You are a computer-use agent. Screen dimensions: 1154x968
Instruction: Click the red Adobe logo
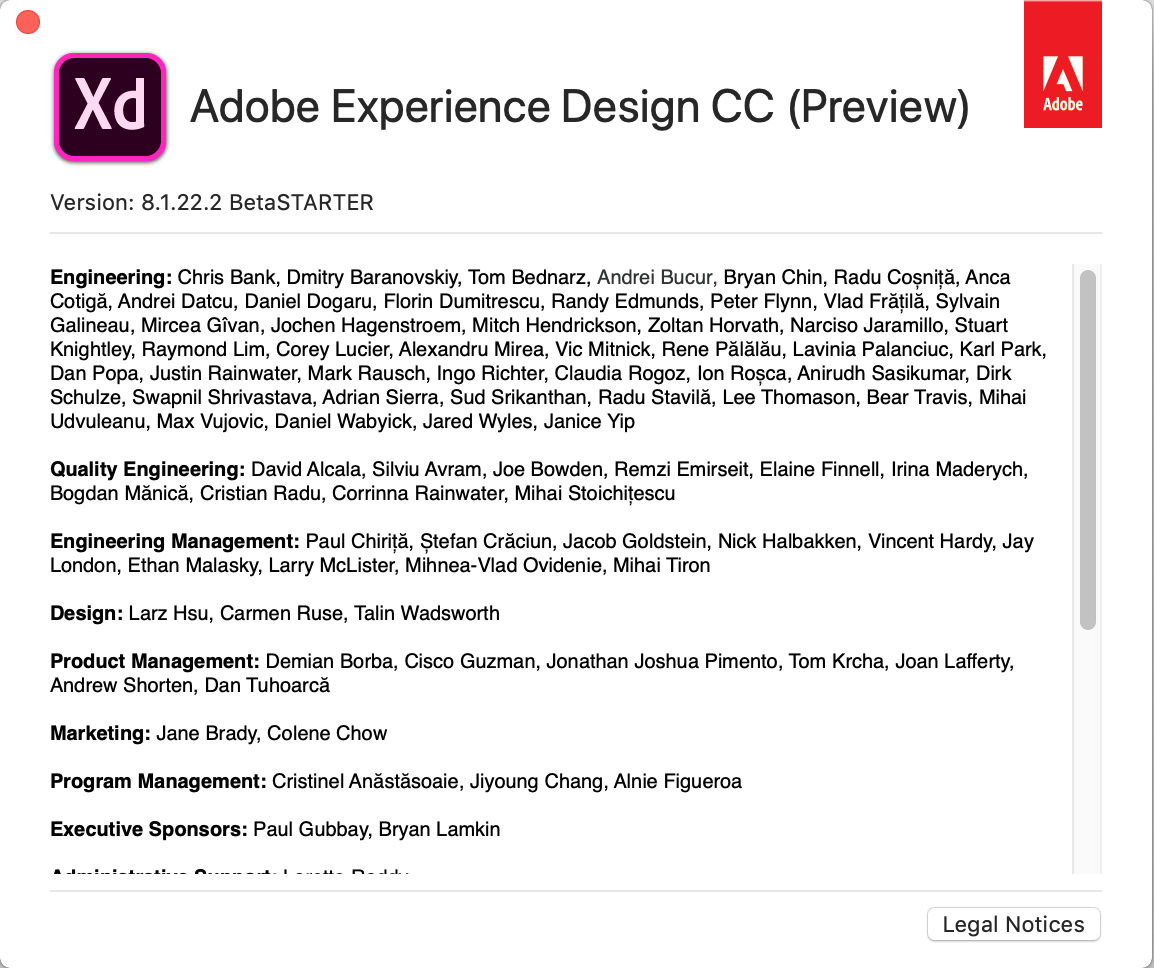point(1062,64)
